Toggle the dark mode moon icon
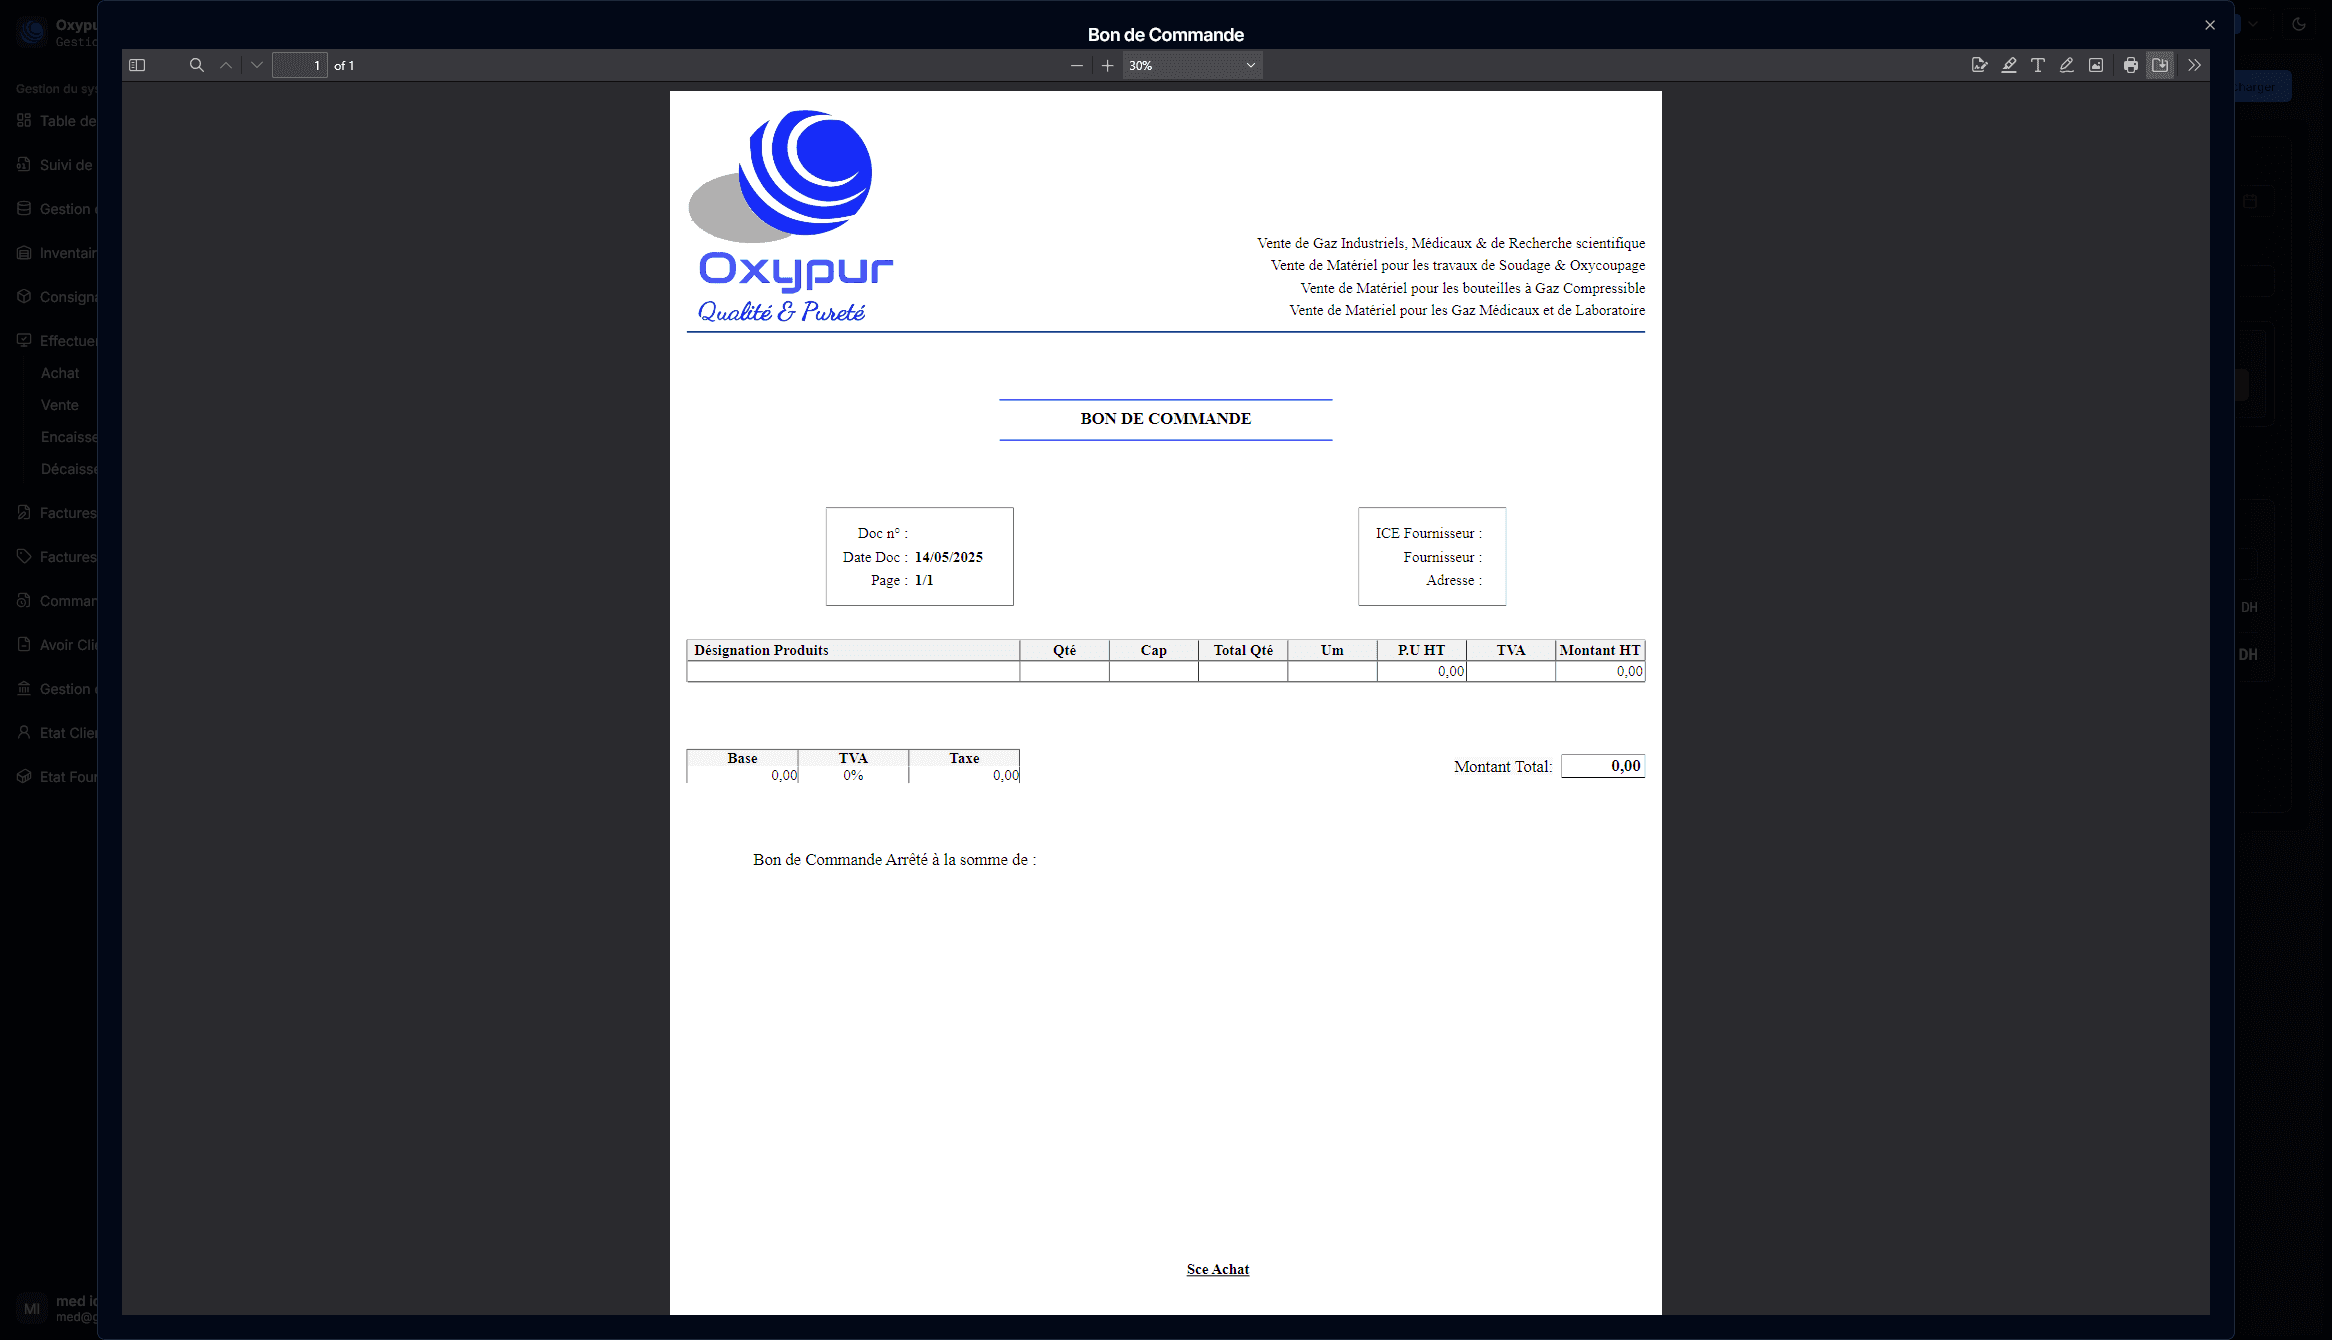 pyautogui.click(x=2299, y=24)
